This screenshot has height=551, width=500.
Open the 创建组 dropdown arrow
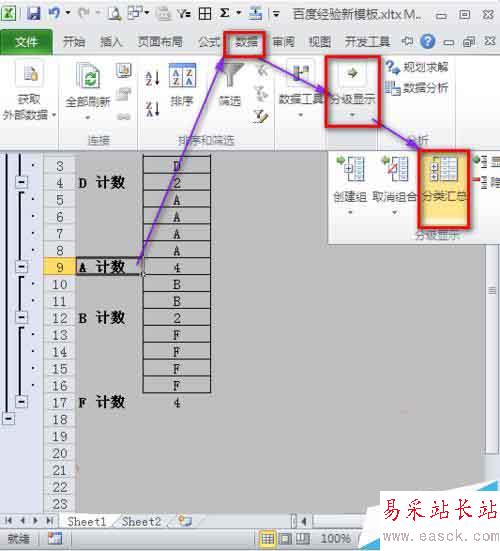pos(350,212)
